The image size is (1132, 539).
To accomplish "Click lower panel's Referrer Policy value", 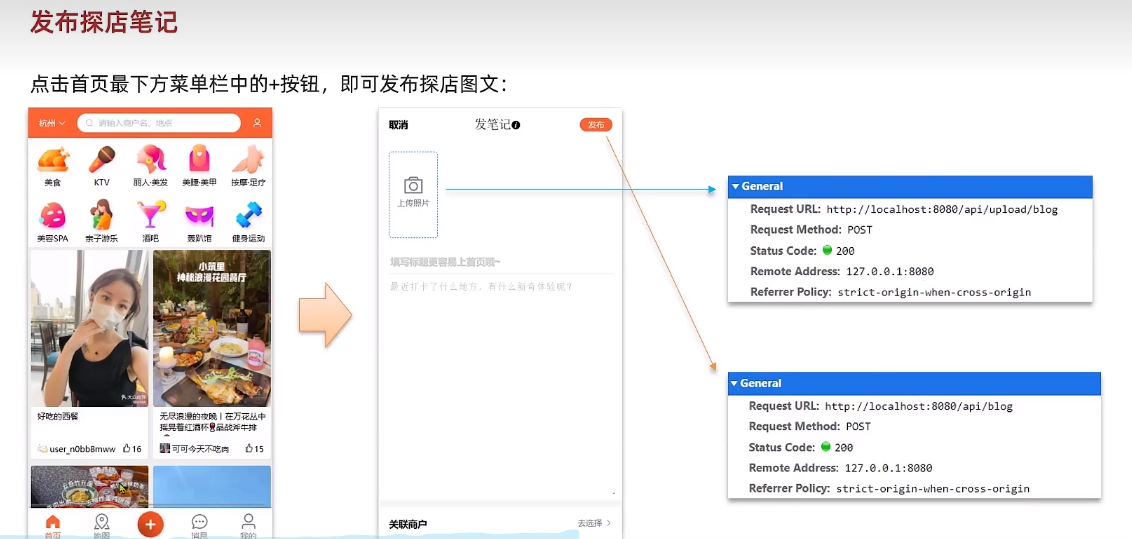I will (x=933, y=488).
